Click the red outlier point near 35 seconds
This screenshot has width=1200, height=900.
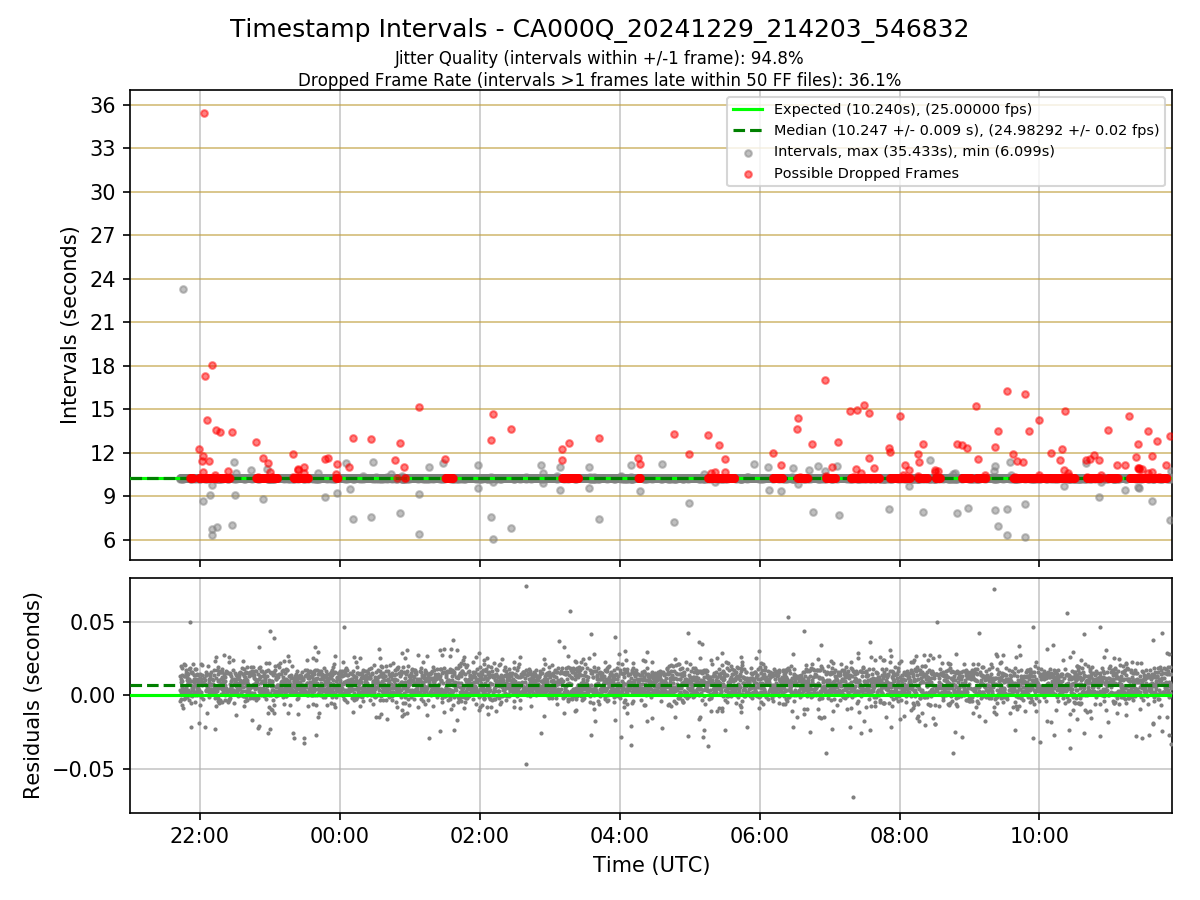click(x=204, y=113)
